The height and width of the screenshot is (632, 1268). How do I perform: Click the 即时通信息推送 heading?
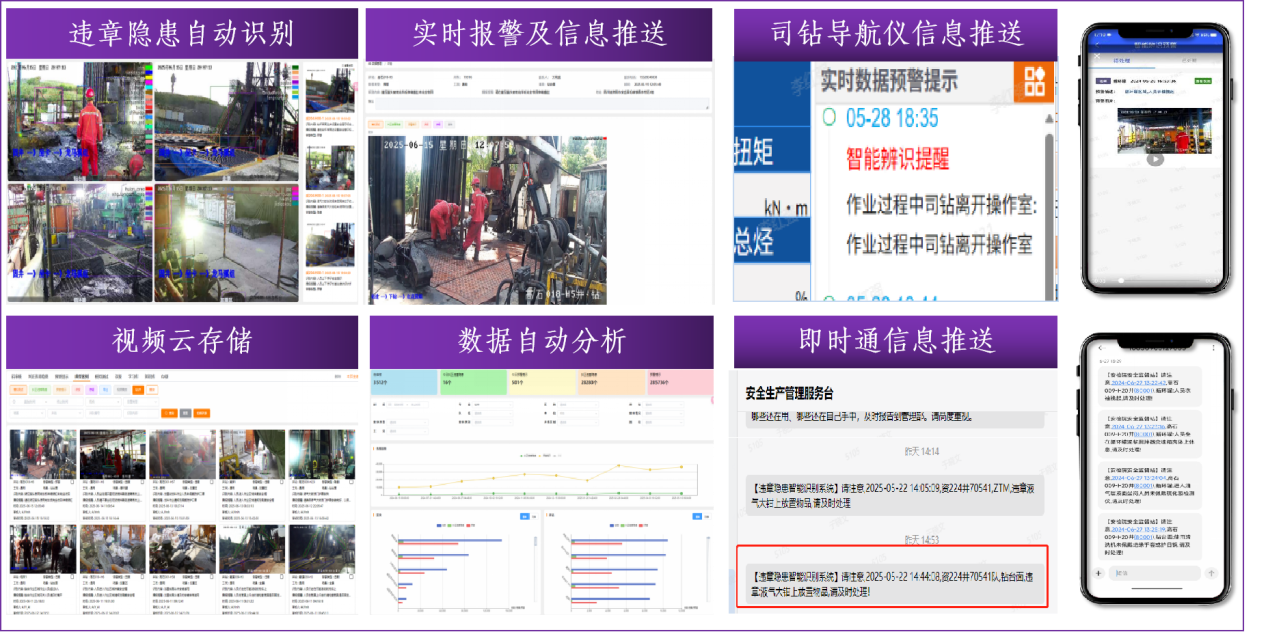(895, 340)
